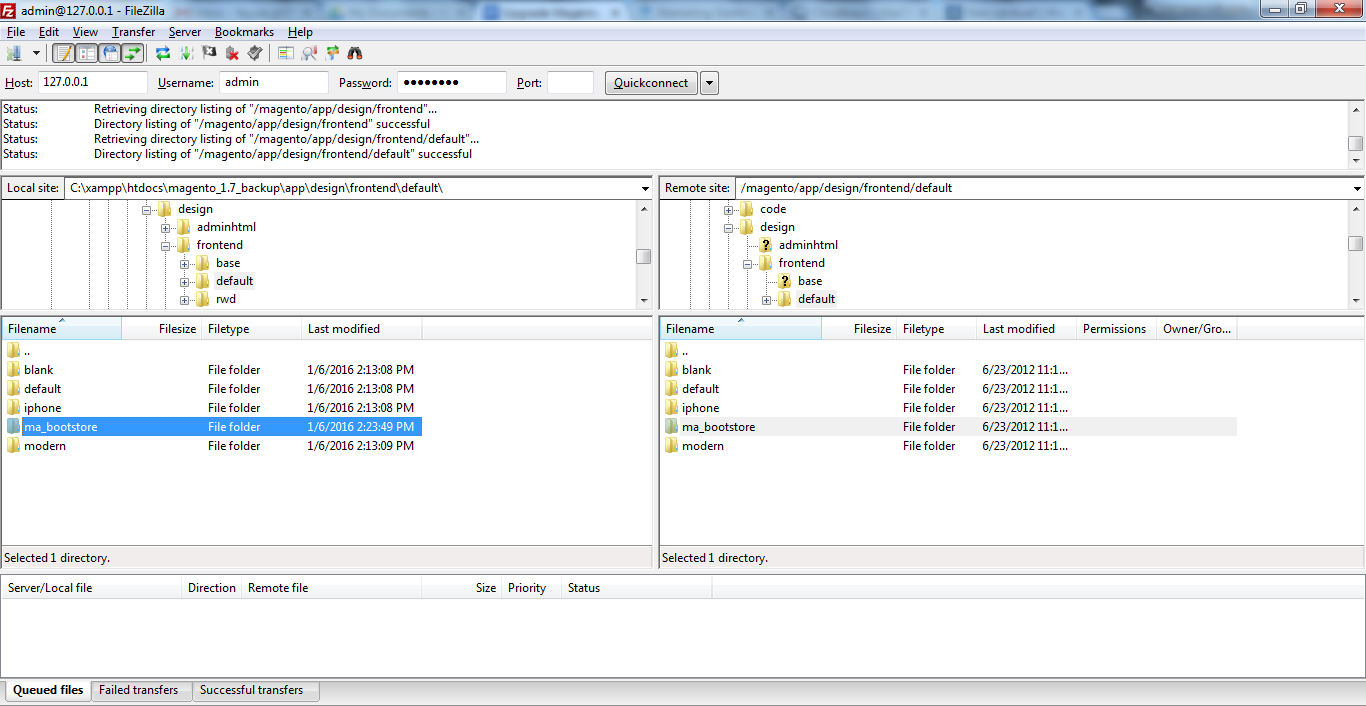Click the remote tree vertical scrollbar
Screen dimensions: 1366x706
coord(1355,254)
